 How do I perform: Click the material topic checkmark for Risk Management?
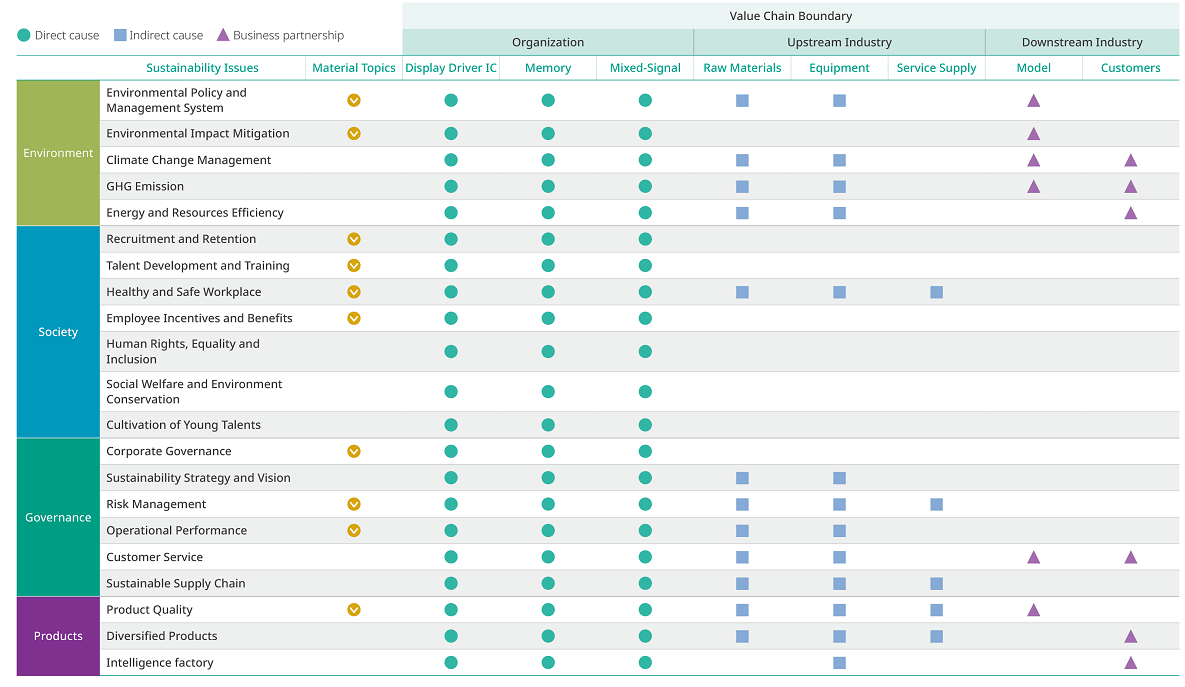point(354,504)
